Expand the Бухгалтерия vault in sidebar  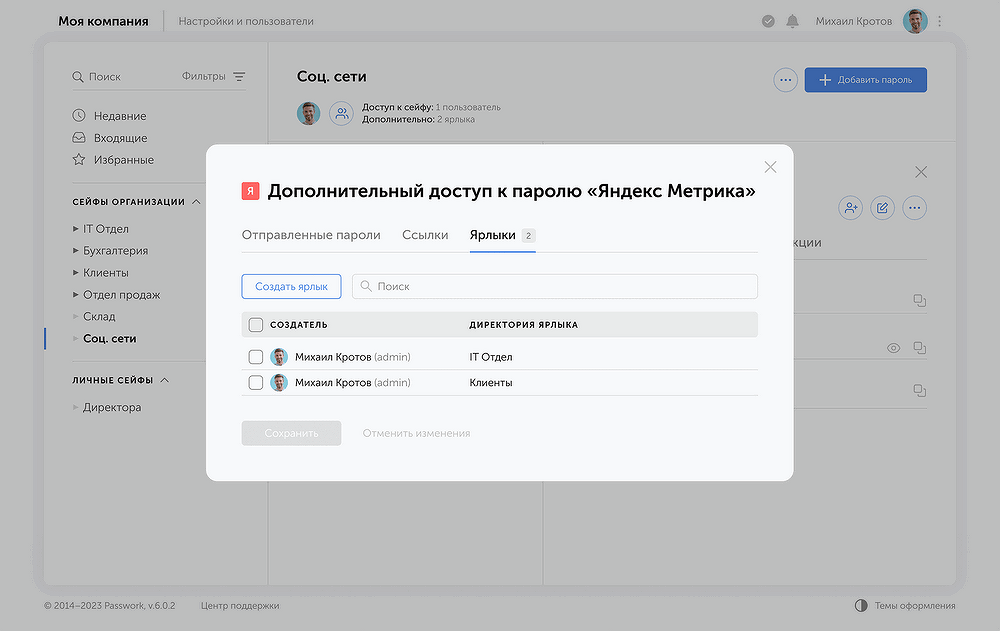click(76, 251)
